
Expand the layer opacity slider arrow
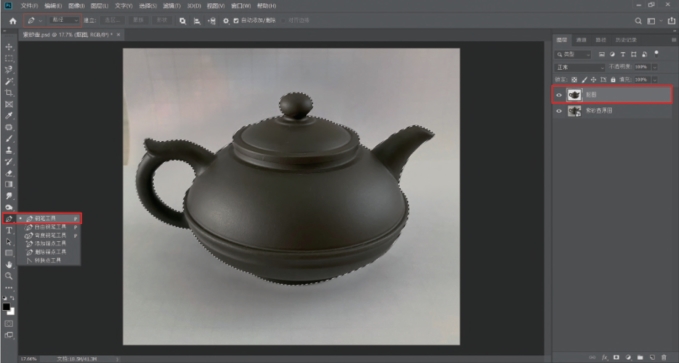(x=655, y=67)
